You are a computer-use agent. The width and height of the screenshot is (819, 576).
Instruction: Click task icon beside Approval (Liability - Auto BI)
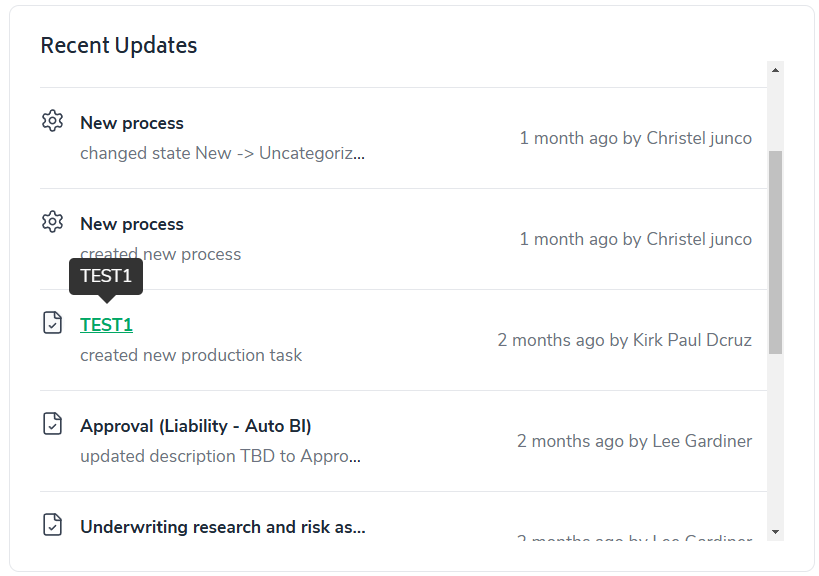pyautogui.click(x=52, y=424)
